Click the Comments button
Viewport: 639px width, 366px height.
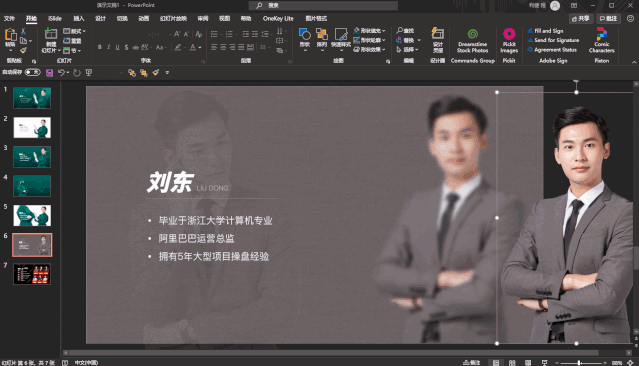pos(608,18)
